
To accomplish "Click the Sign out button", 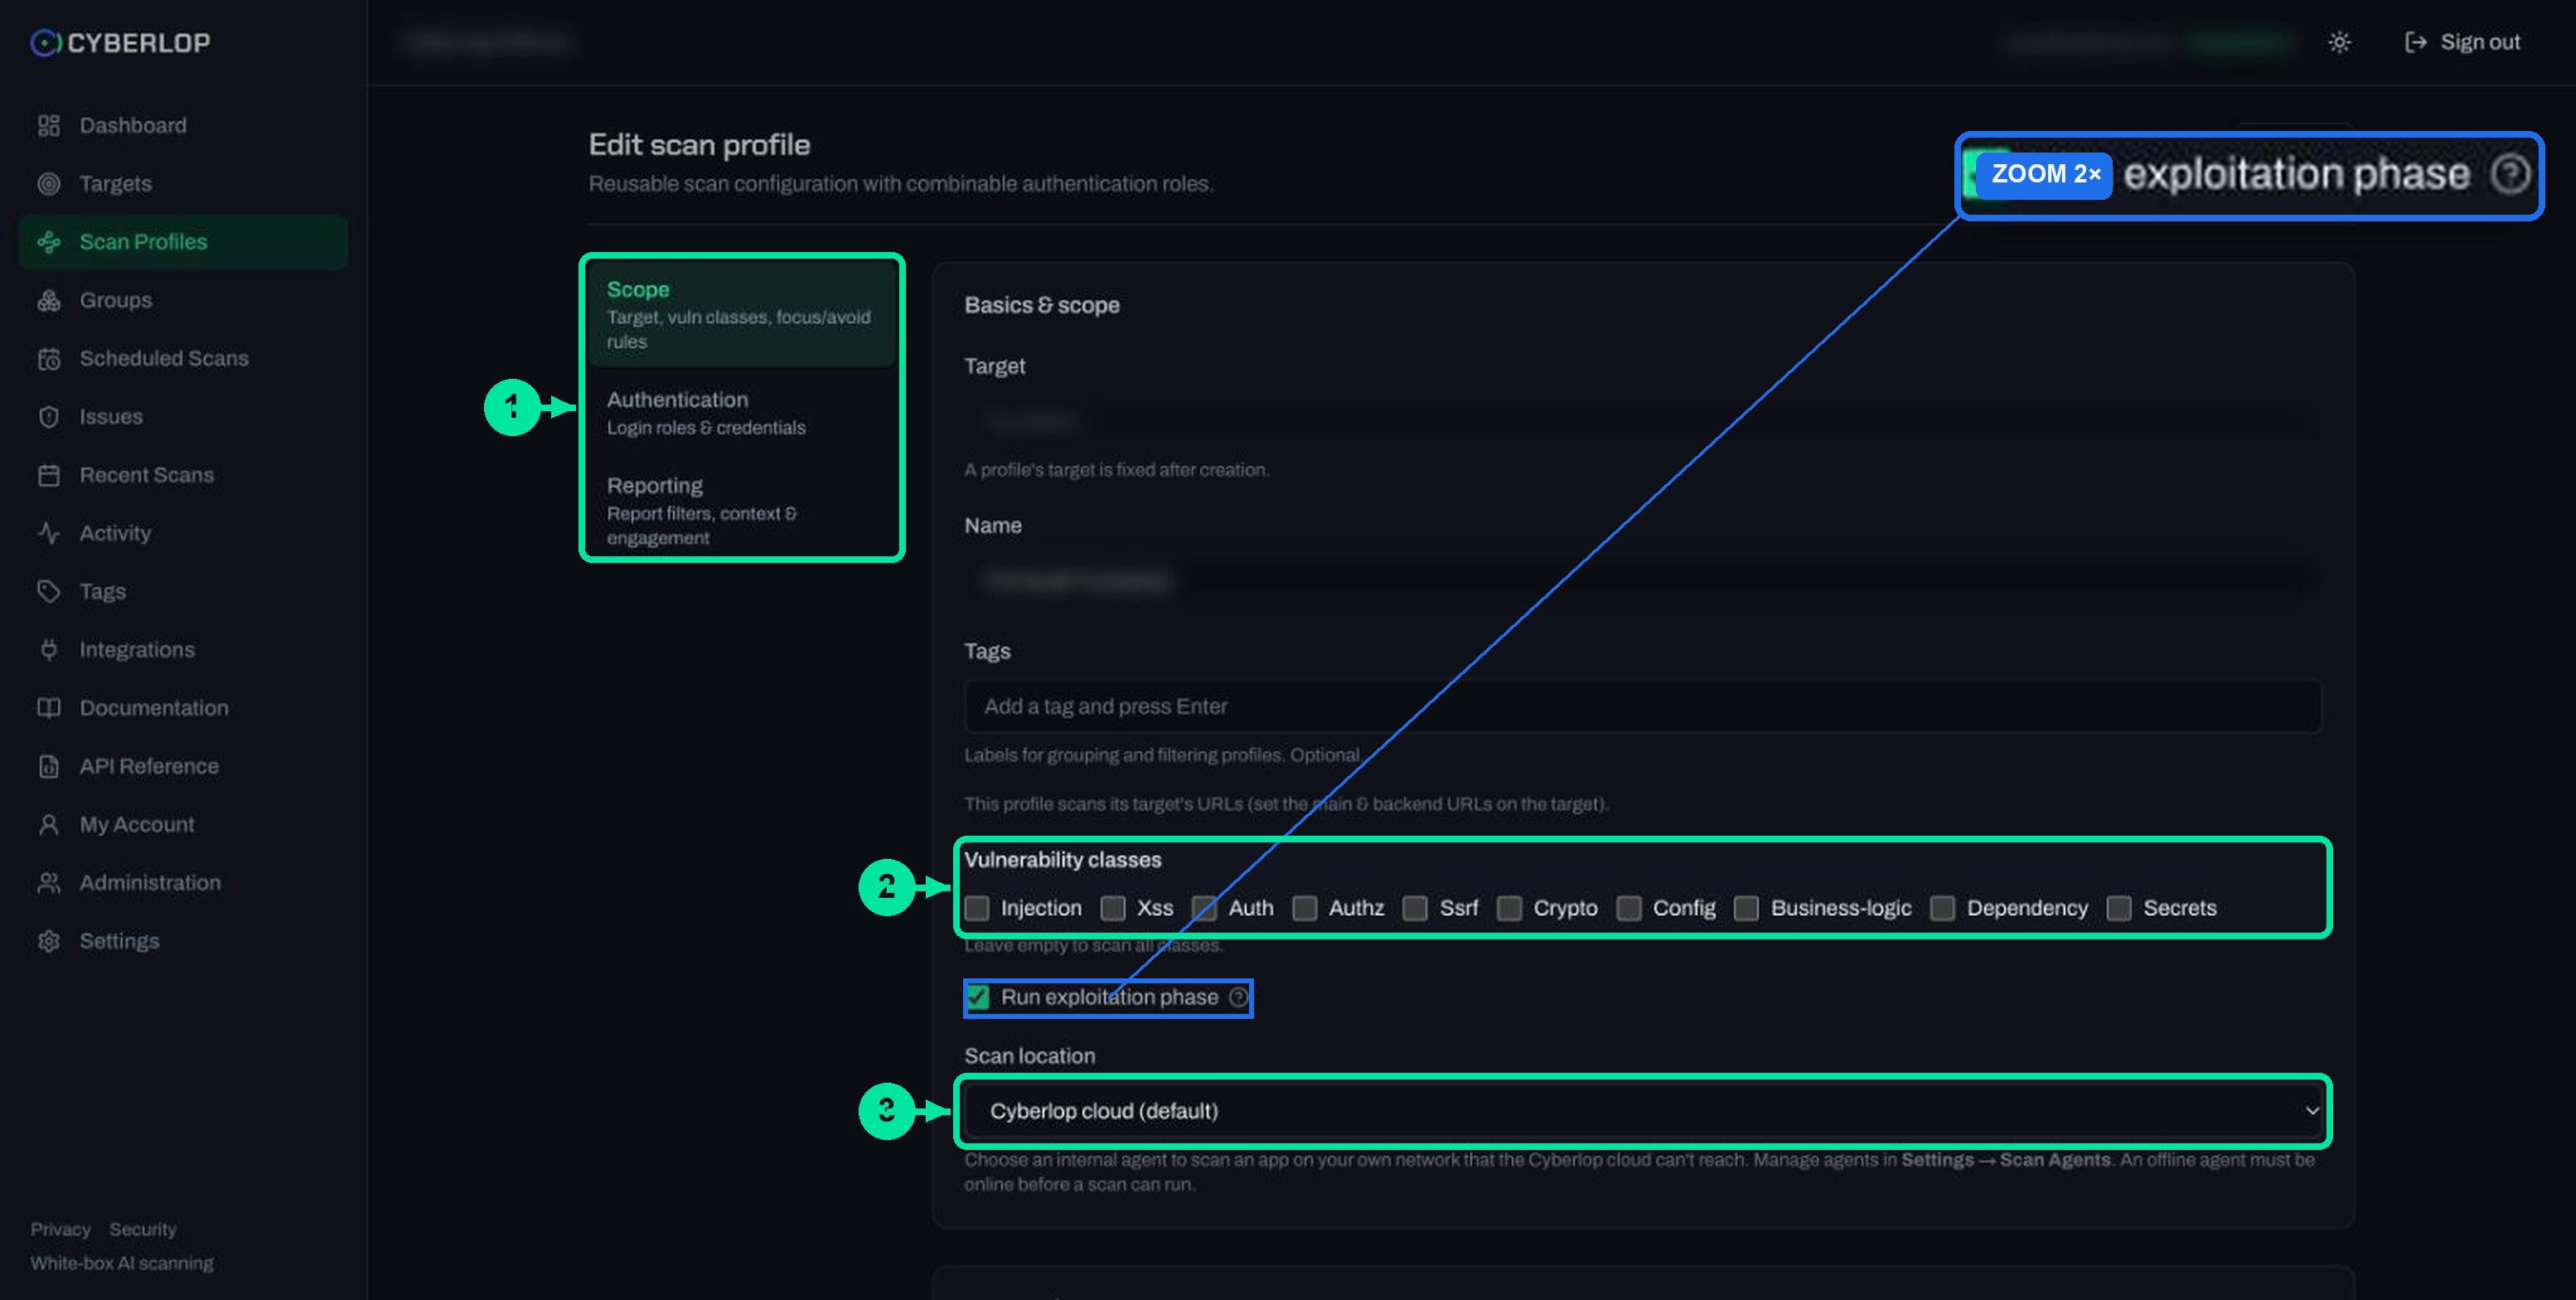I will tap(2462, 42).
